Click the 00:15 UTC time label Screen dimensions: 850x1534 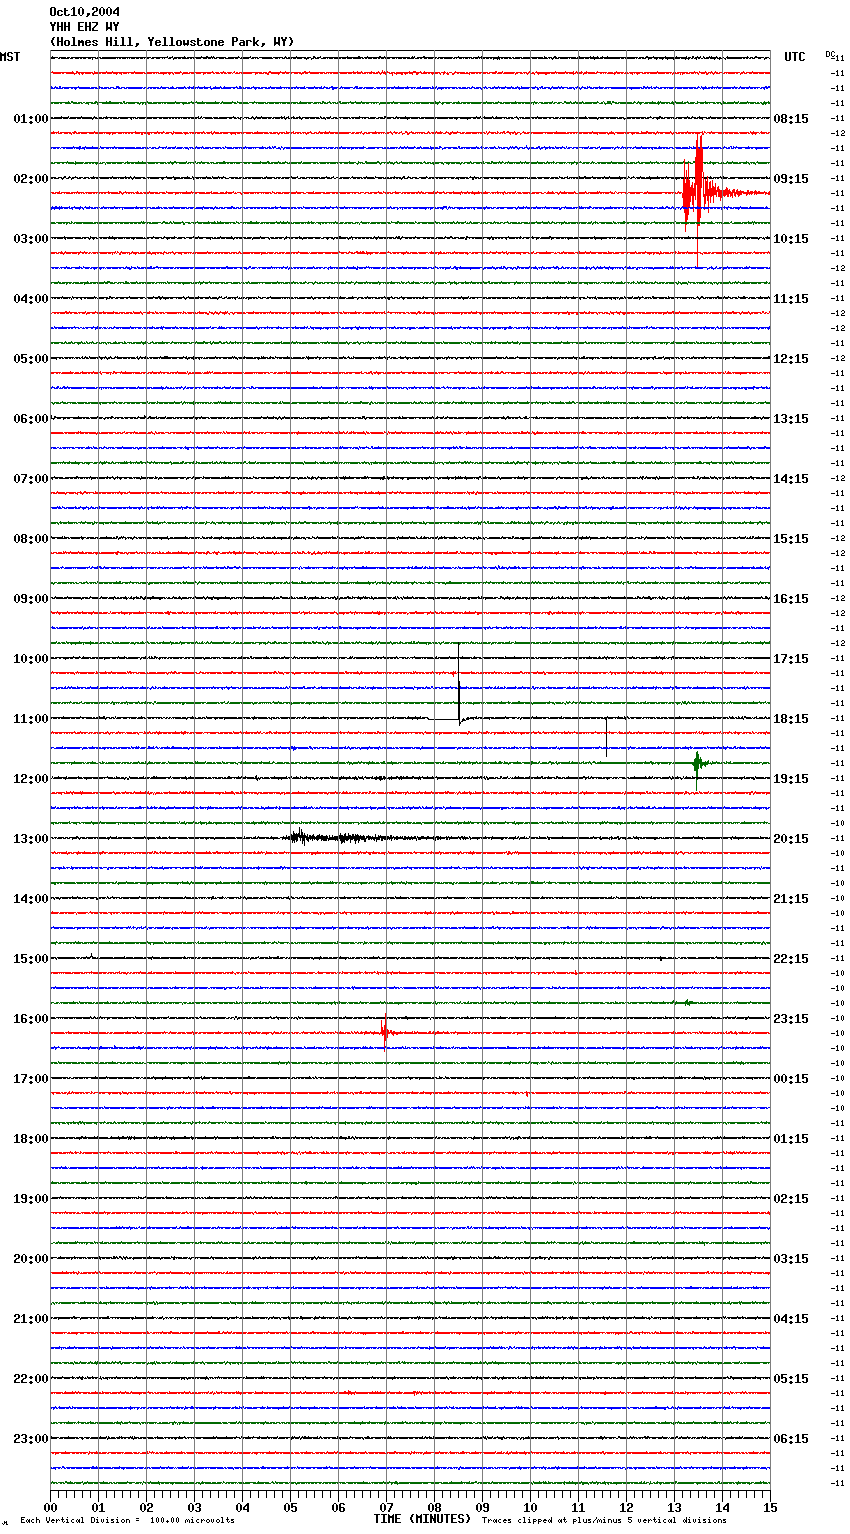click(791, 1079)
